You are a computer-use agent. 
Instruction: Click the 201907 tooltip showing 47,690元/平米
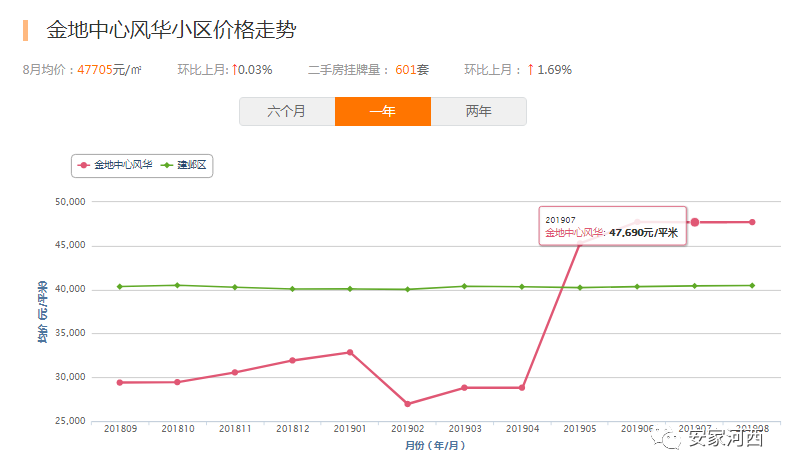(612, 226)
